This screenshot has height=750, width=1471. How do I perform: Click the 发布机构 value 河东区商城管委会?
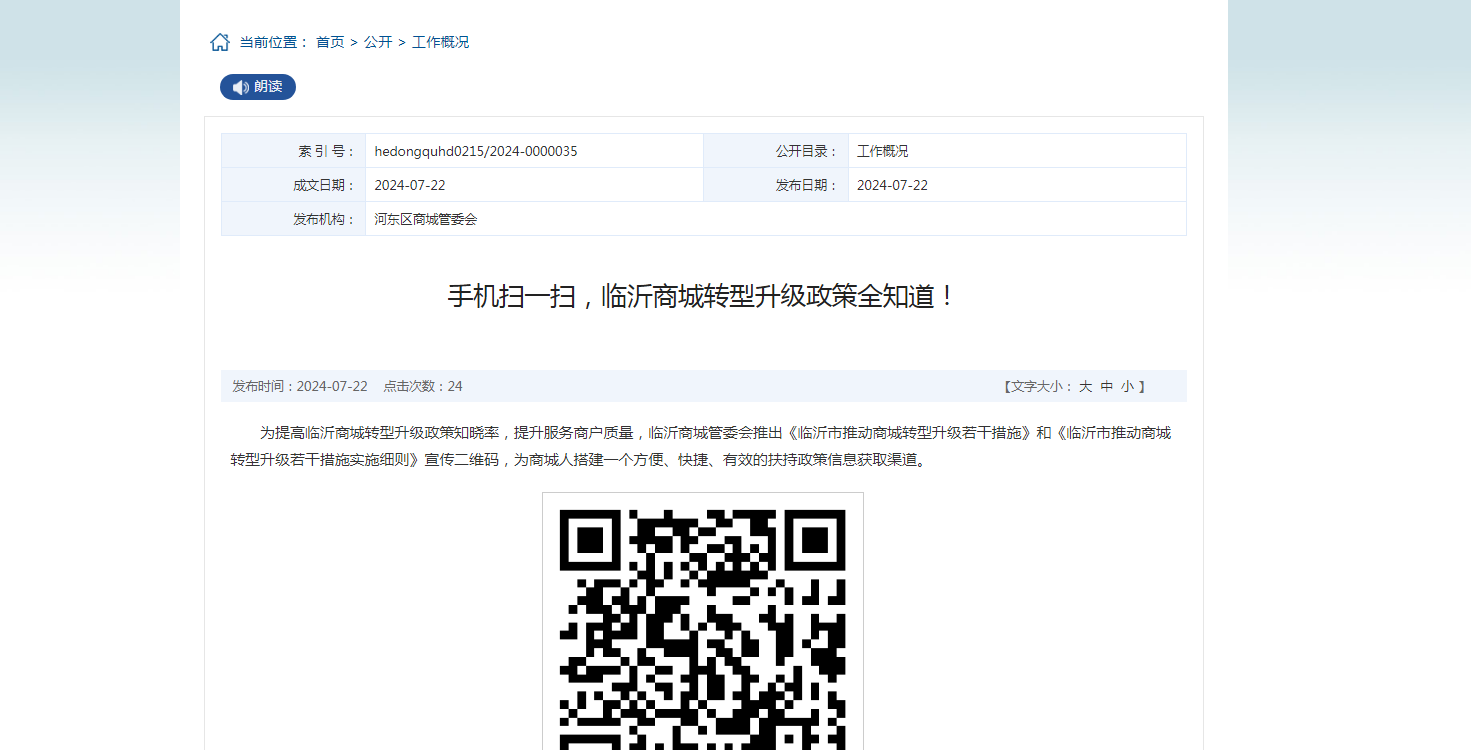(x=426, y=219)
